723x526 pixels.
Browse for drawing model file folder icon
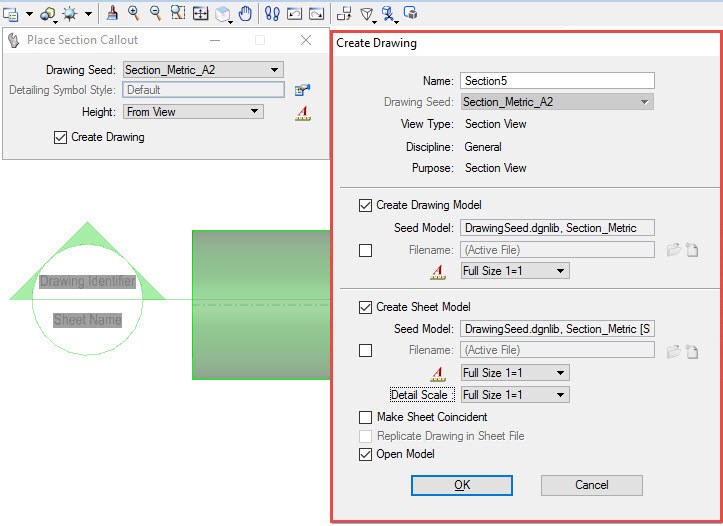click(674, 250)
